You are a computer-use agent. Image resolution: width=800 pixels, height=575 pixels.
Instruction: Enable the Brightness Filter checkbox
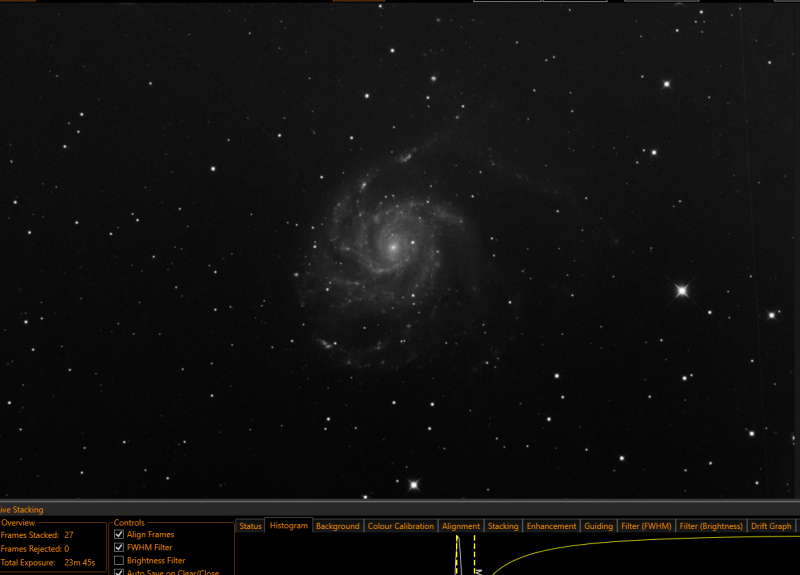(x=119, y=560)
